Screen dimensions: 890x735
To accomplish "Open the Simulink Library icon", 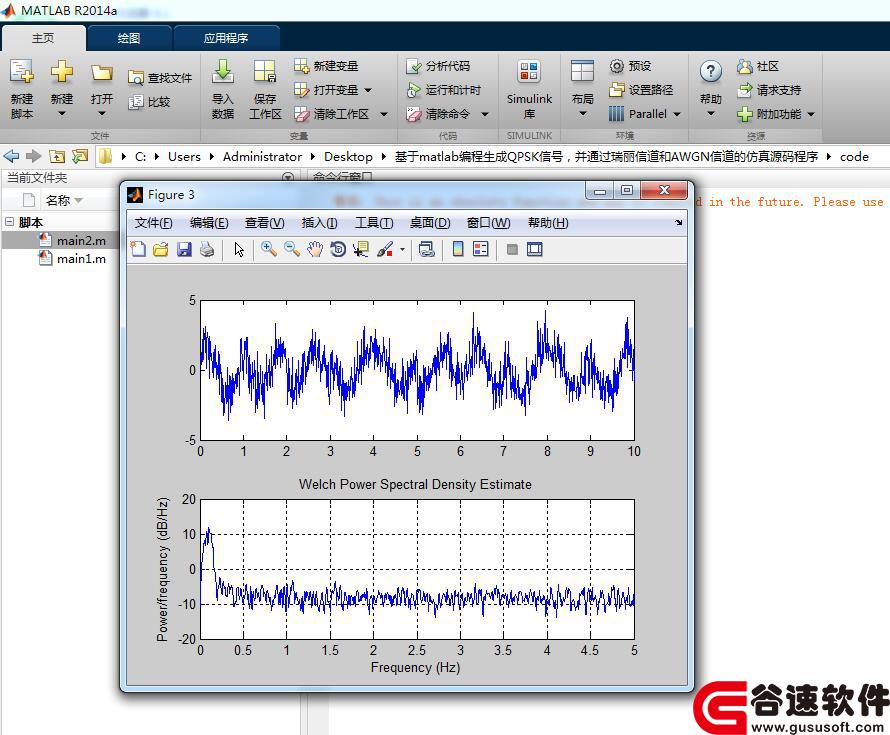I will click(x=529, y=72).
